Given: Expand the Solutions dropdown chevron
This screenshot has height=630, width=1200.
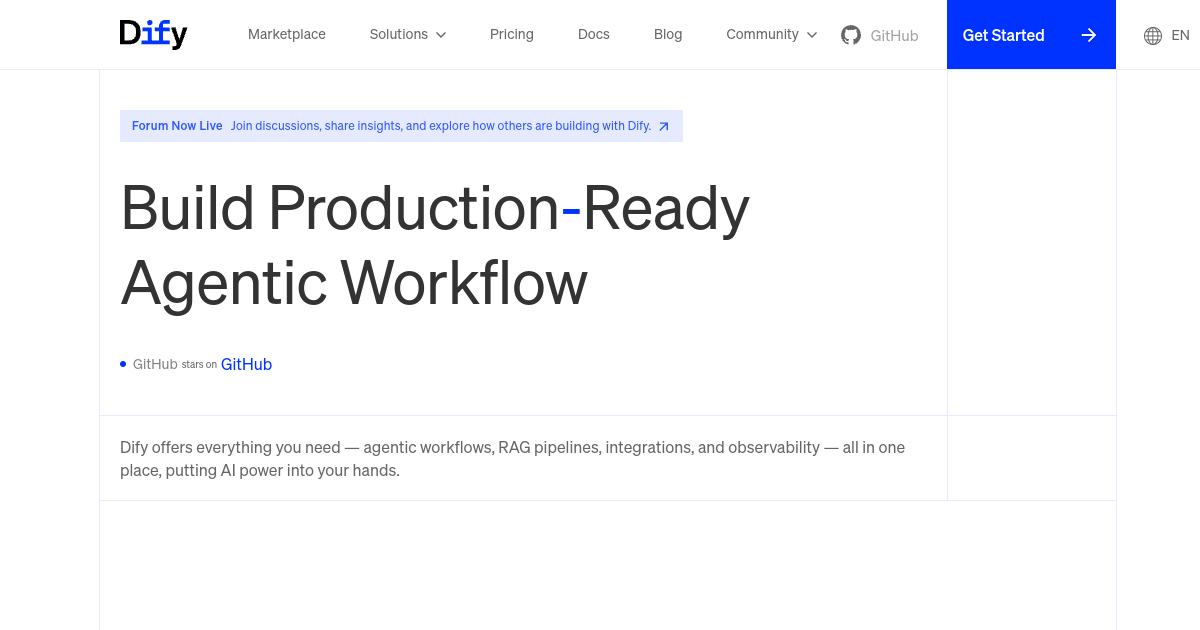Looking at the screenshot, I should pos(441,35).
